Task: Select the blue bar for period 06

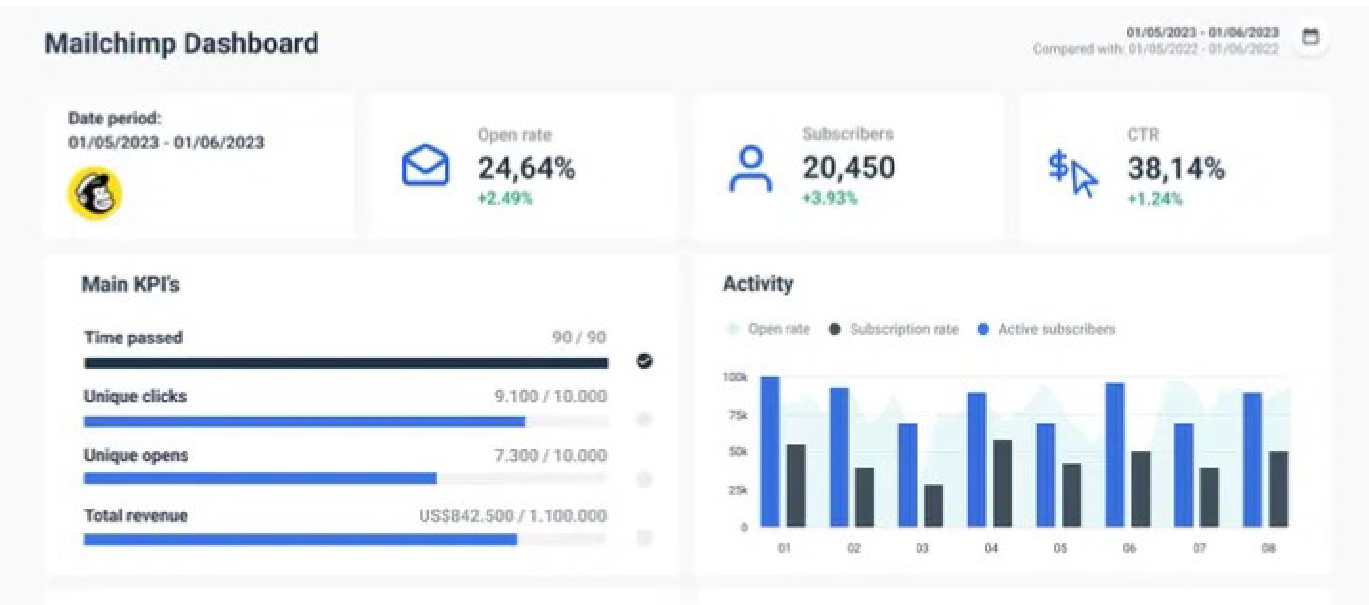Action: (x=1114, y=455)
